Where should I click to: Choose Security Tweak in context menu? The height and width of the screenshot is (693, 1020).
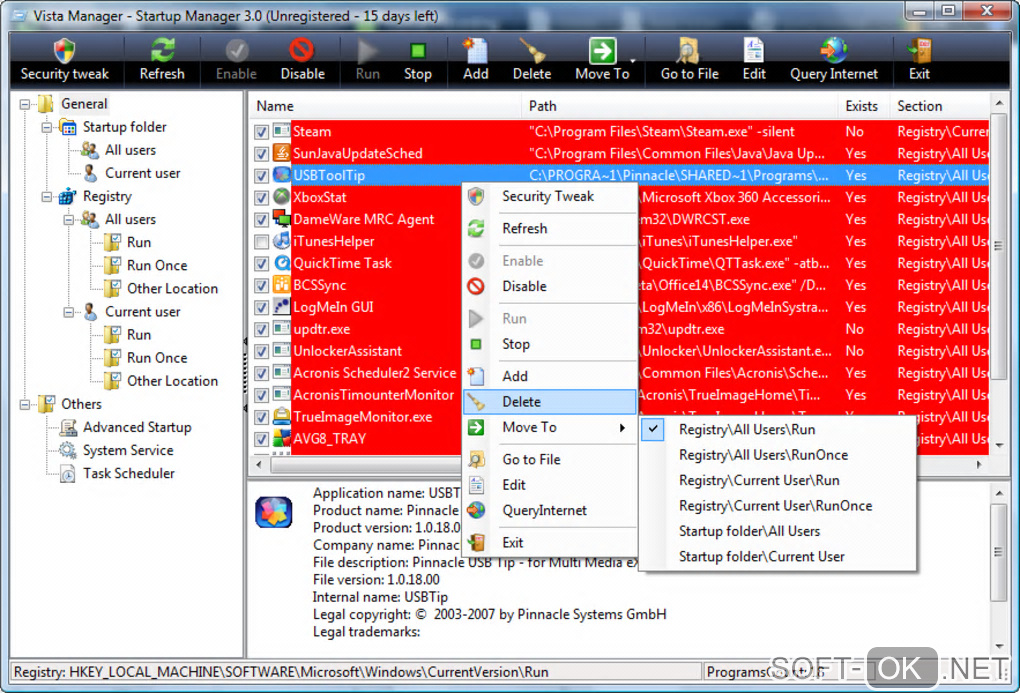tap(550, 197)
